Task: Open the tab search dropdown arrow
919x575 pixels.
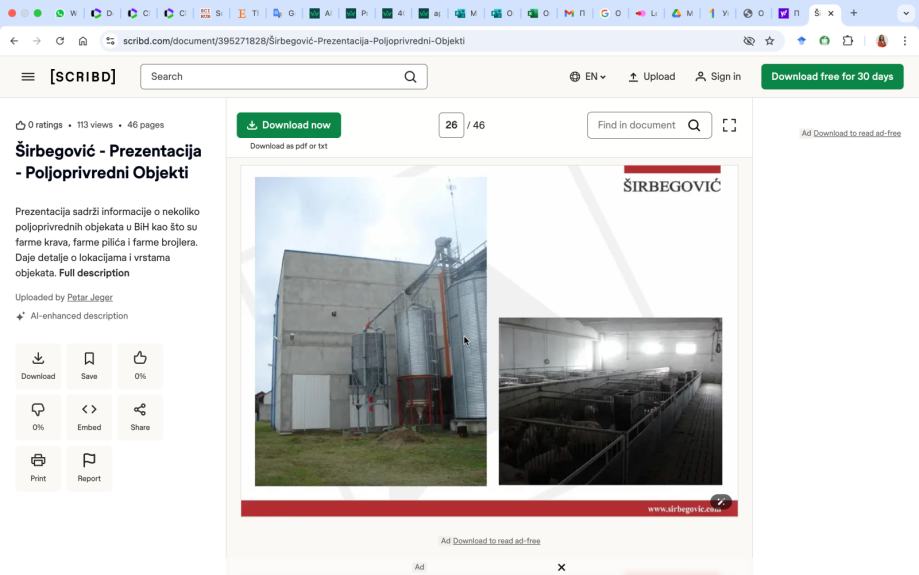Action: pos(906,13)
